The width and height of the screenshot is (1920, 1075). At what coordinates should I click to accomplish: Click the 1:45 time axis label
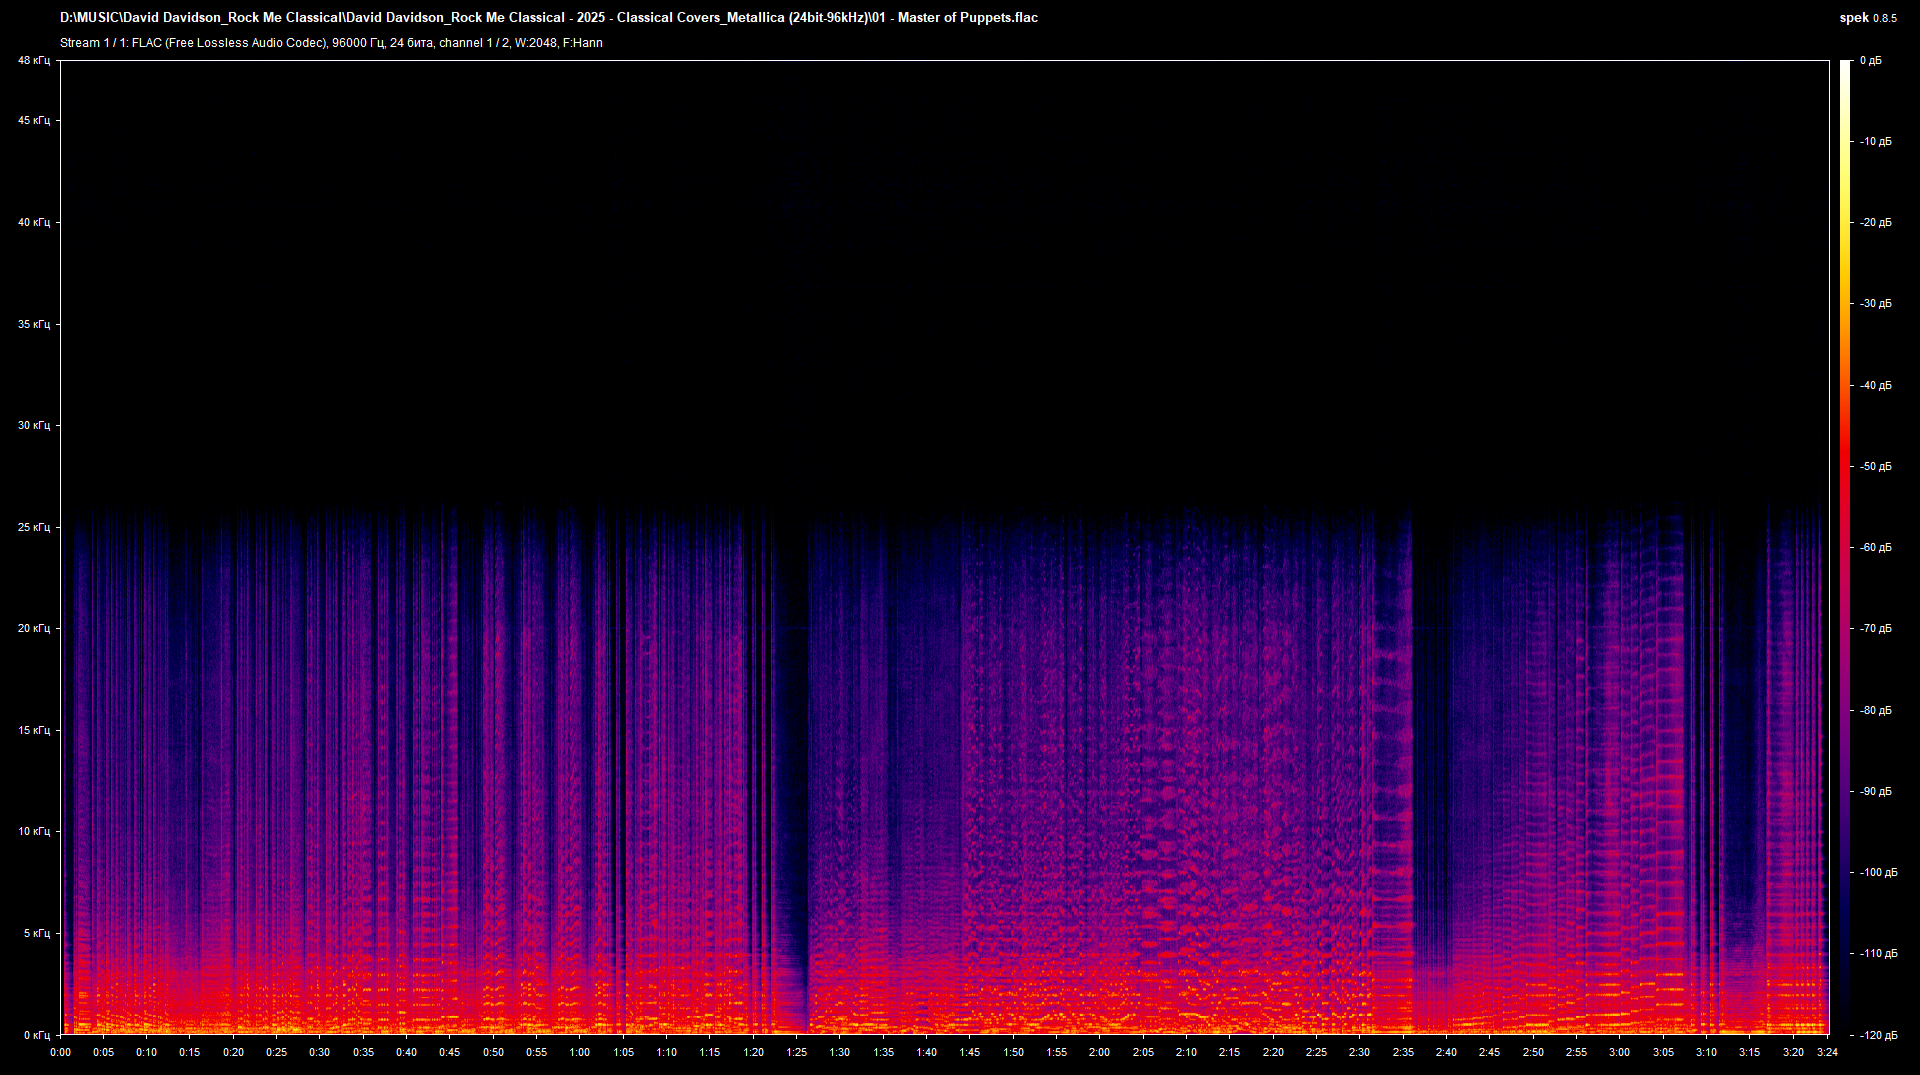(970, 1052)
